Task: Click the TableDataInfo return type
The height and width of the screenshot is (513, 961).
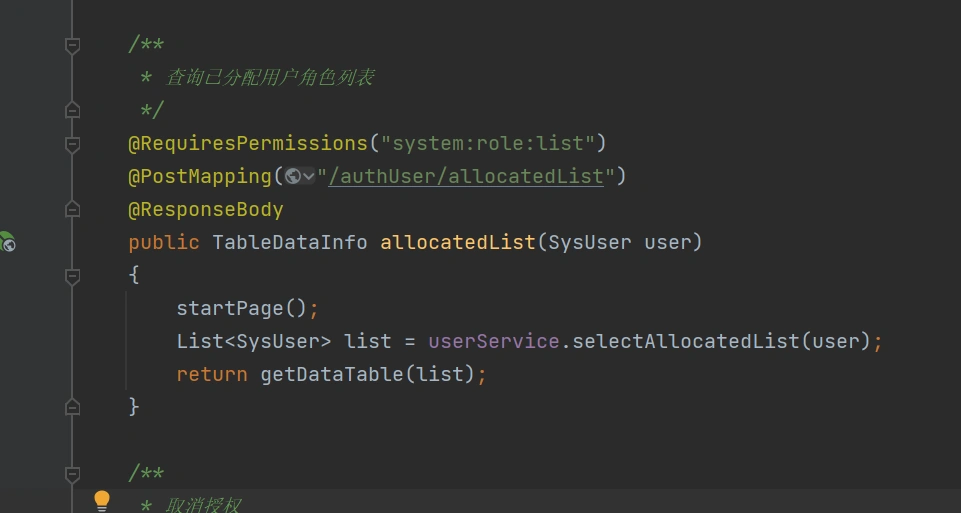Action: point(290,242)
